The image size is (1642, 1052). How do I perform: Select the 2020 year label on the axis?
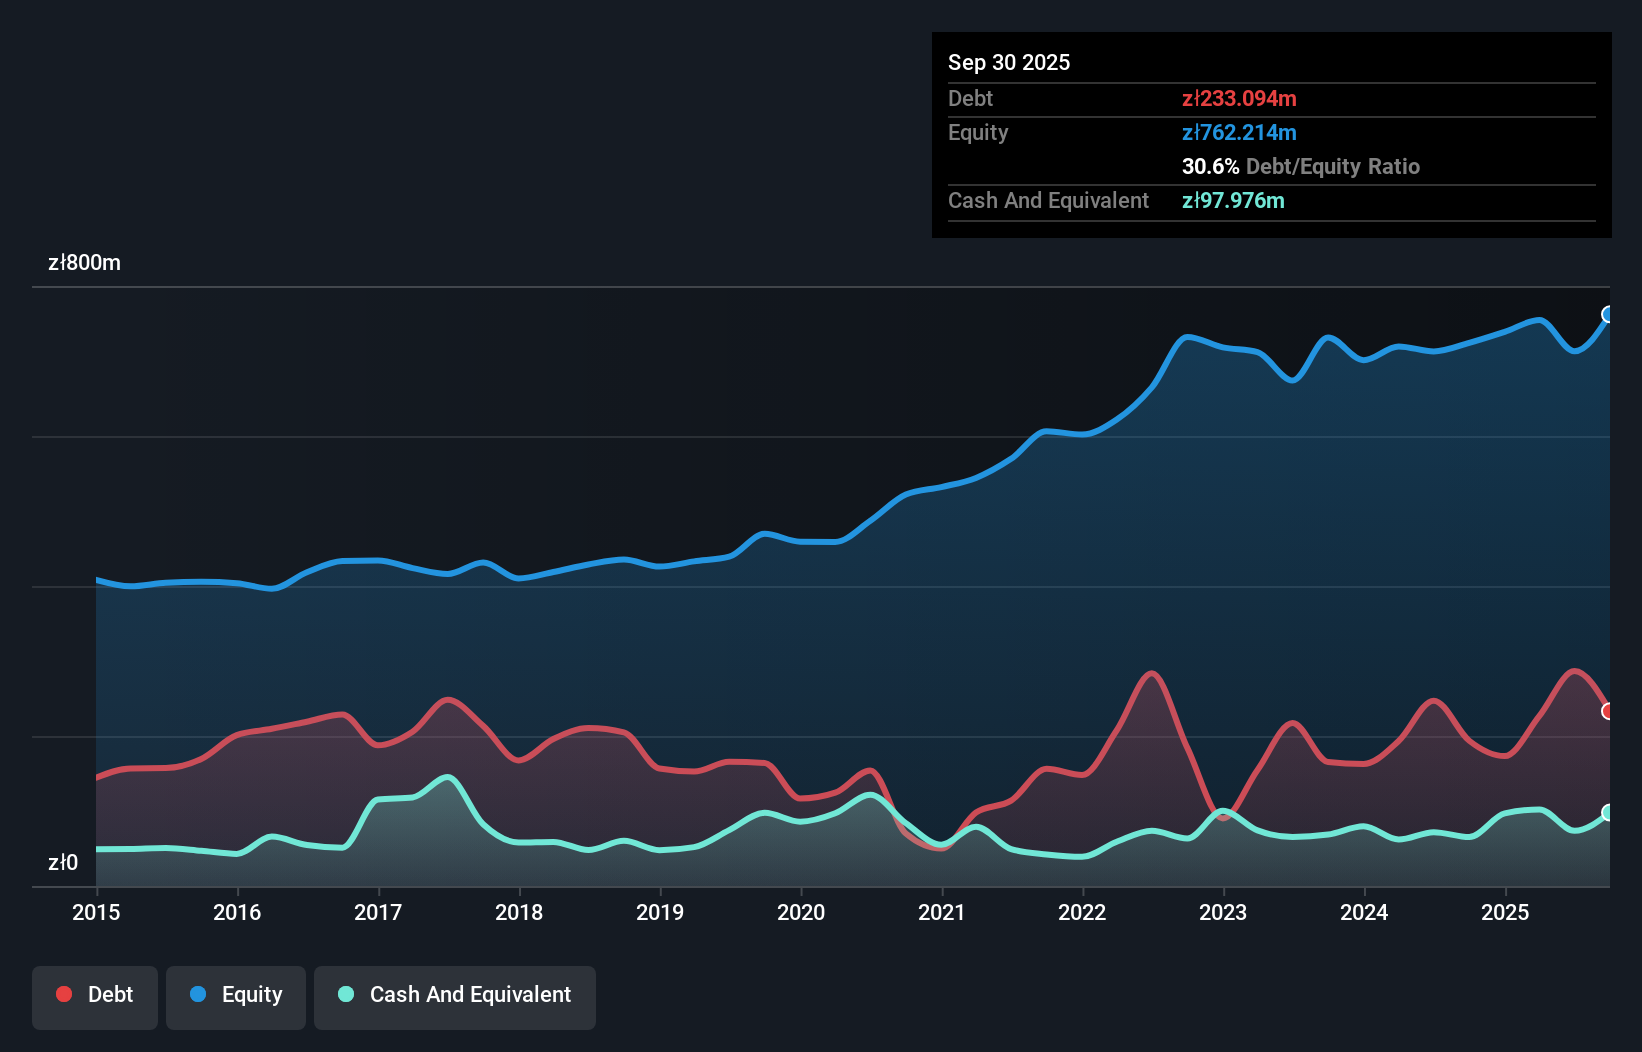(801, 913)
